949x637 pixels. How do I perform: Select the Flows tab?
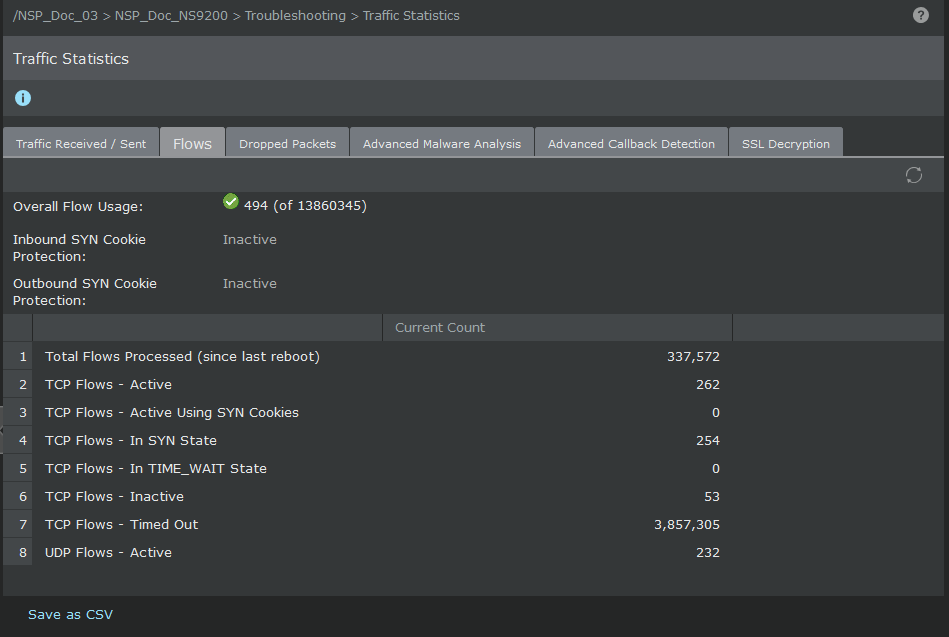pyautogui.click(x=192, y=144)
